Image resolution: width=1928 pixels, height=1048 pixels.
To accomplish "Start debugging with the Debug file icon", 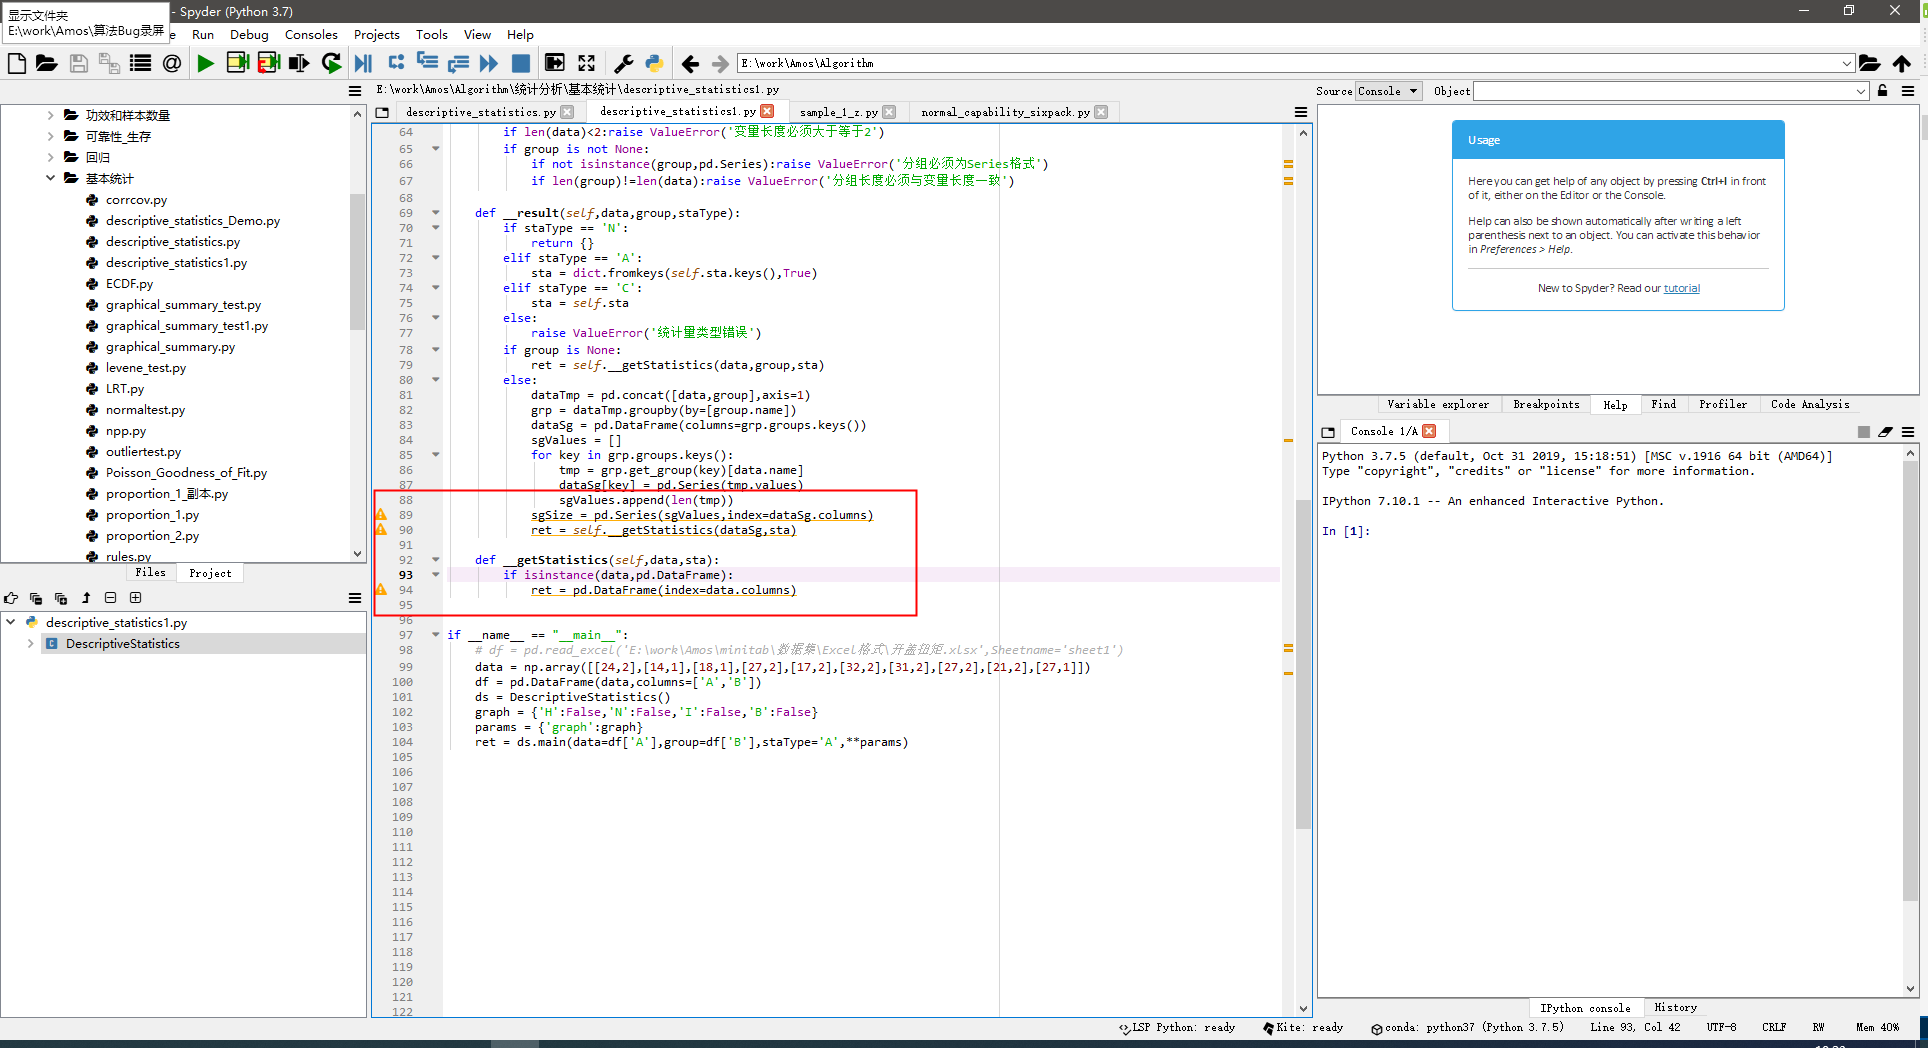I will click(364, 63).
